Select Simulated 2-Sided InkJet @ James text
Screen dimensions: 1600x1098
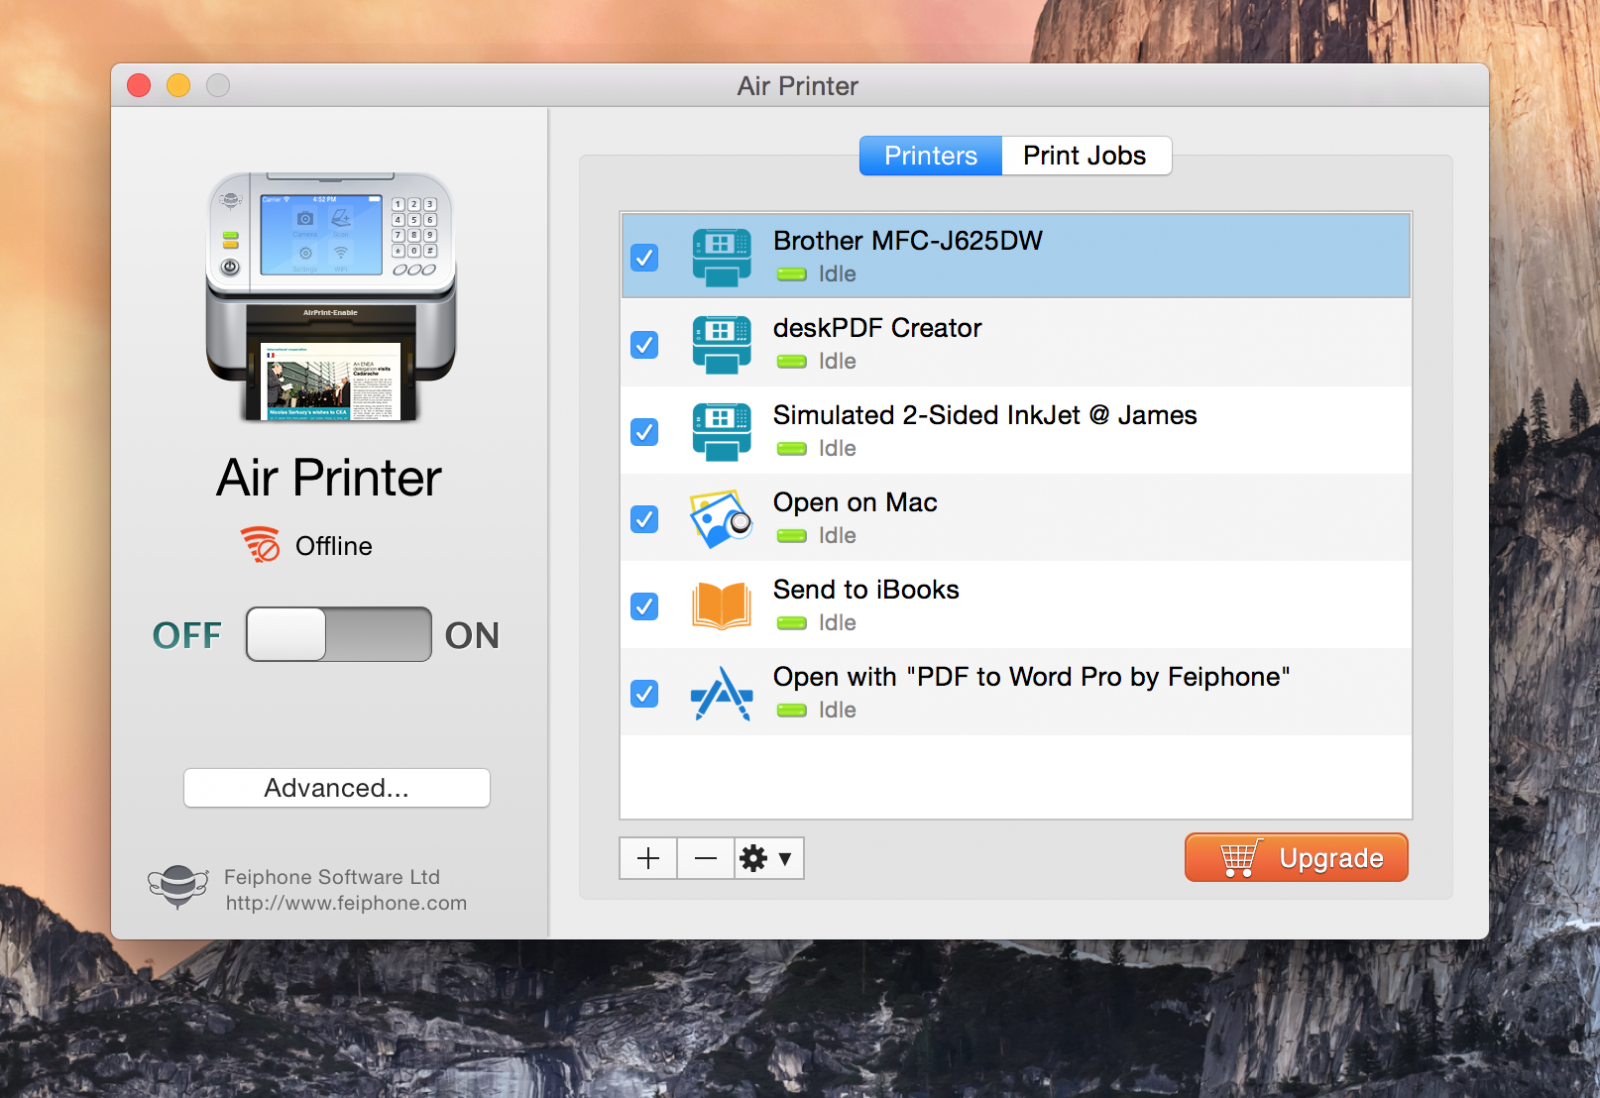[985, 415]
